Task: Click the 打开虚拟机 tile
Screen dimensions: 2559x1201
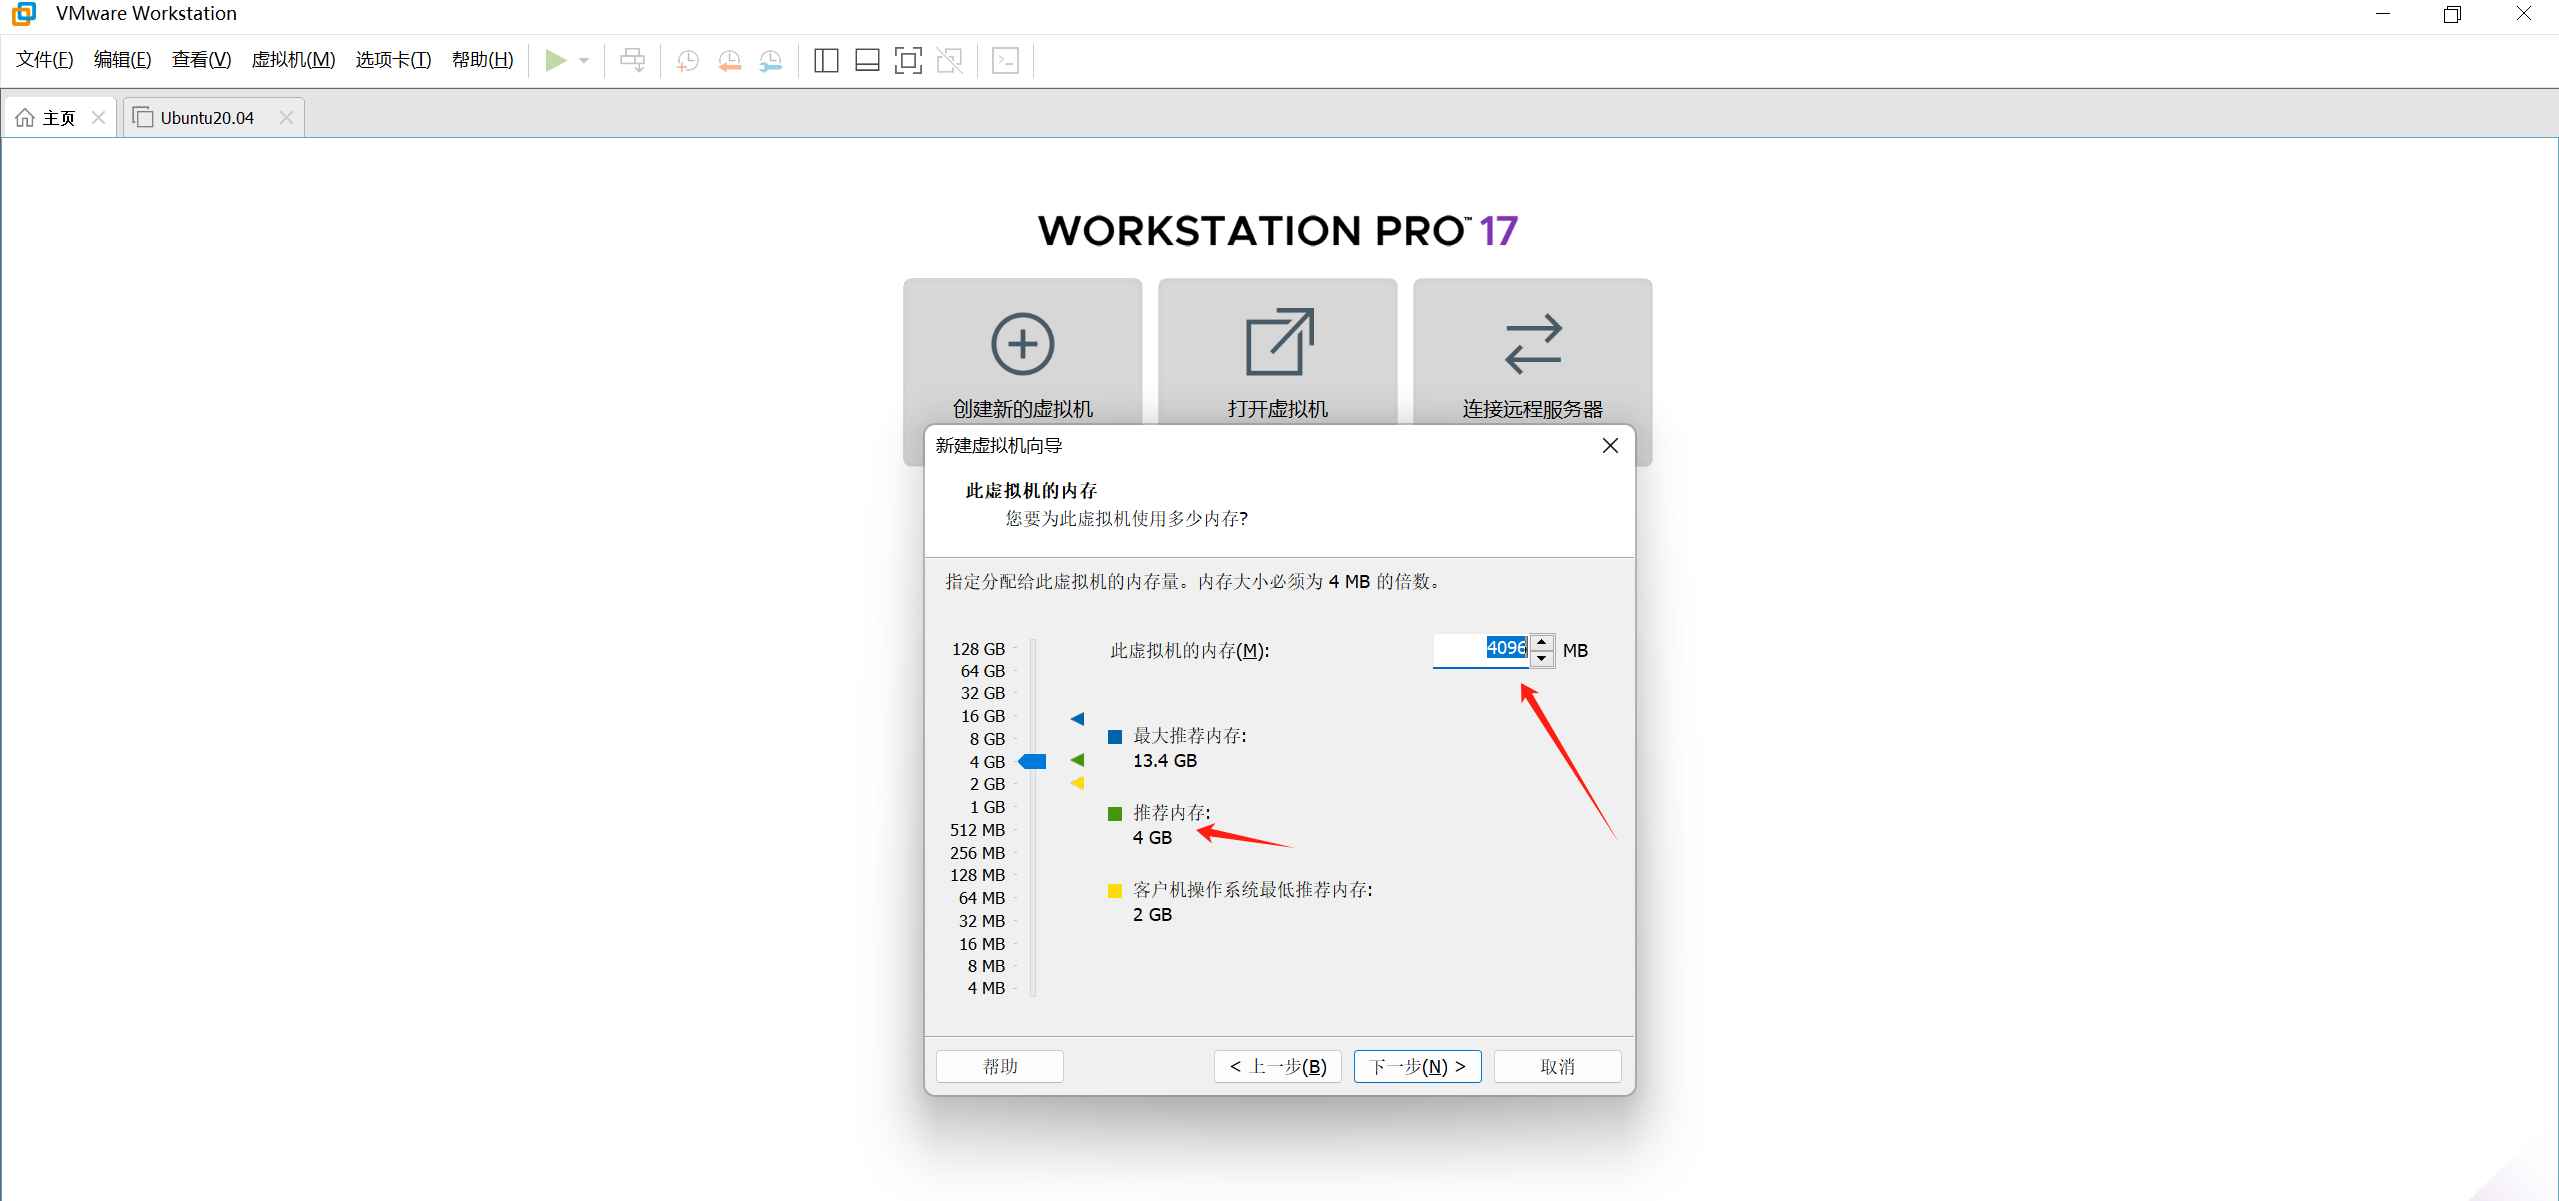Action: click(1277, 352)
